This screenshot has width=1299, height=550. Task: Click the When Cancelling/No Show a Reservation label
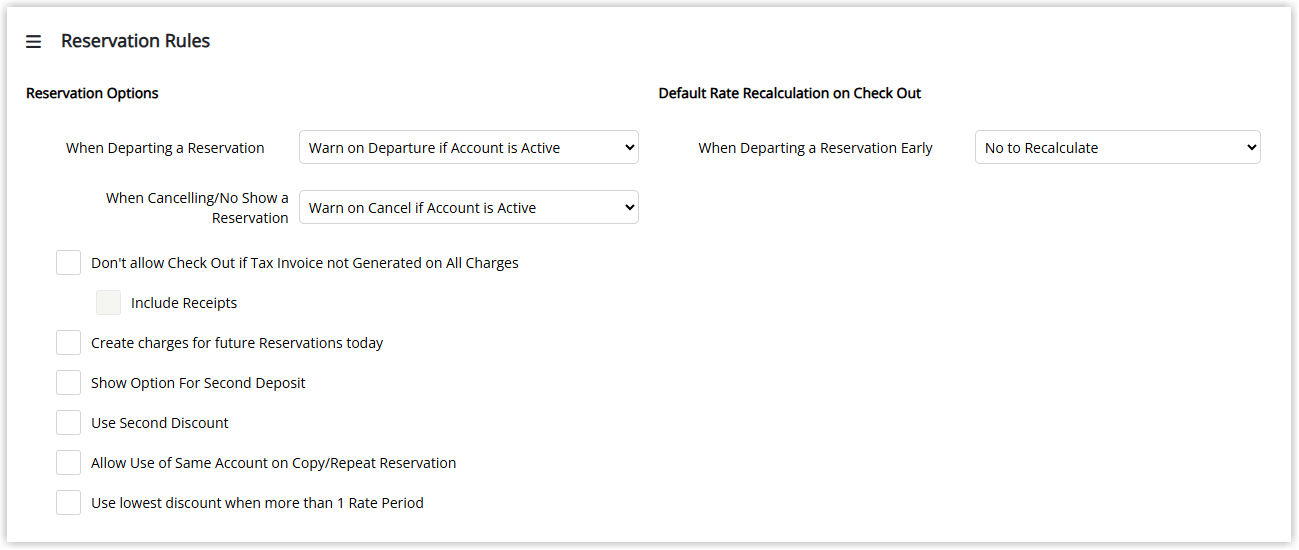point(198,208)
